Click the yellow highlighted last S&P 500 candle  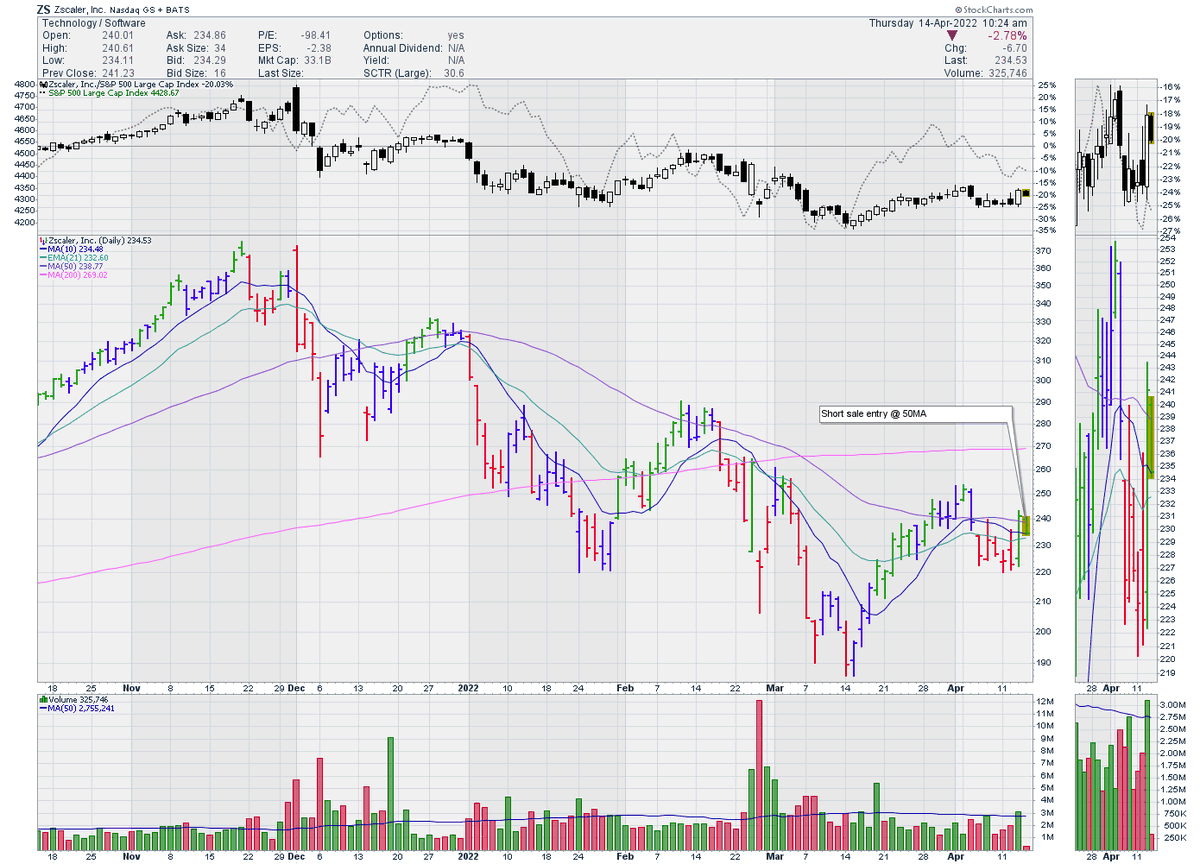click(1026, 193)
